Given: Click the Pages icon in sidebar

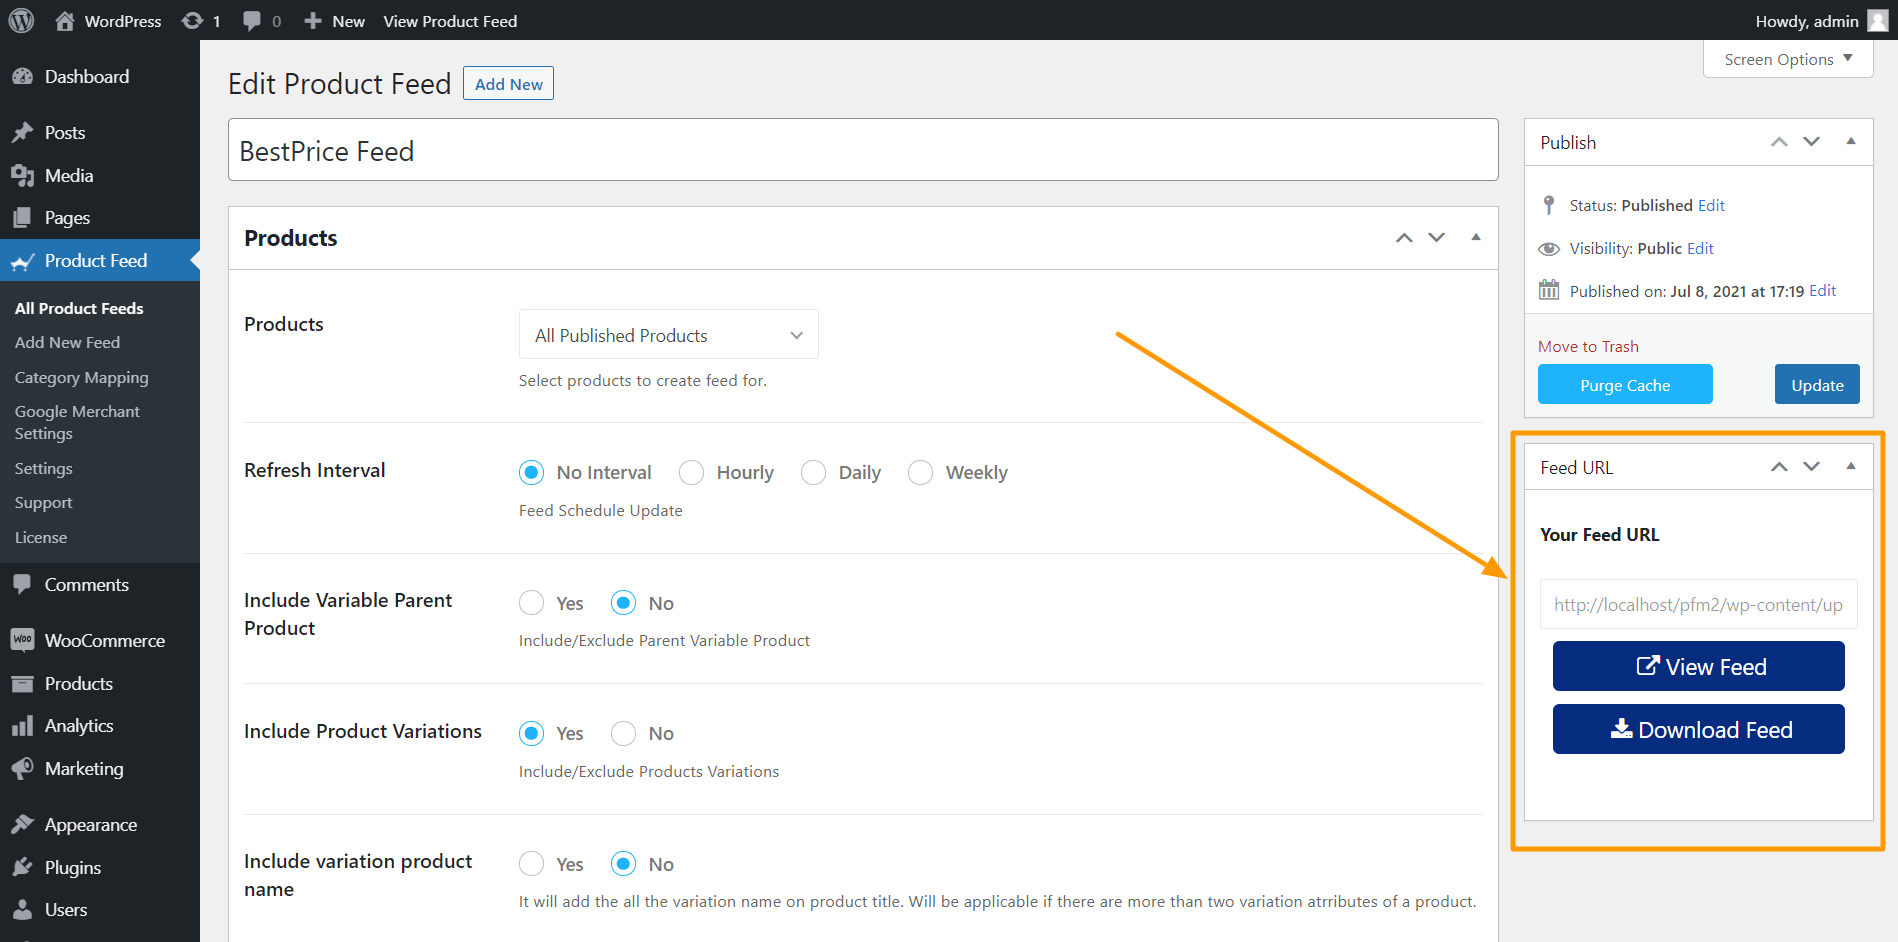Looking at the screenshot, I should pos(22,218).
